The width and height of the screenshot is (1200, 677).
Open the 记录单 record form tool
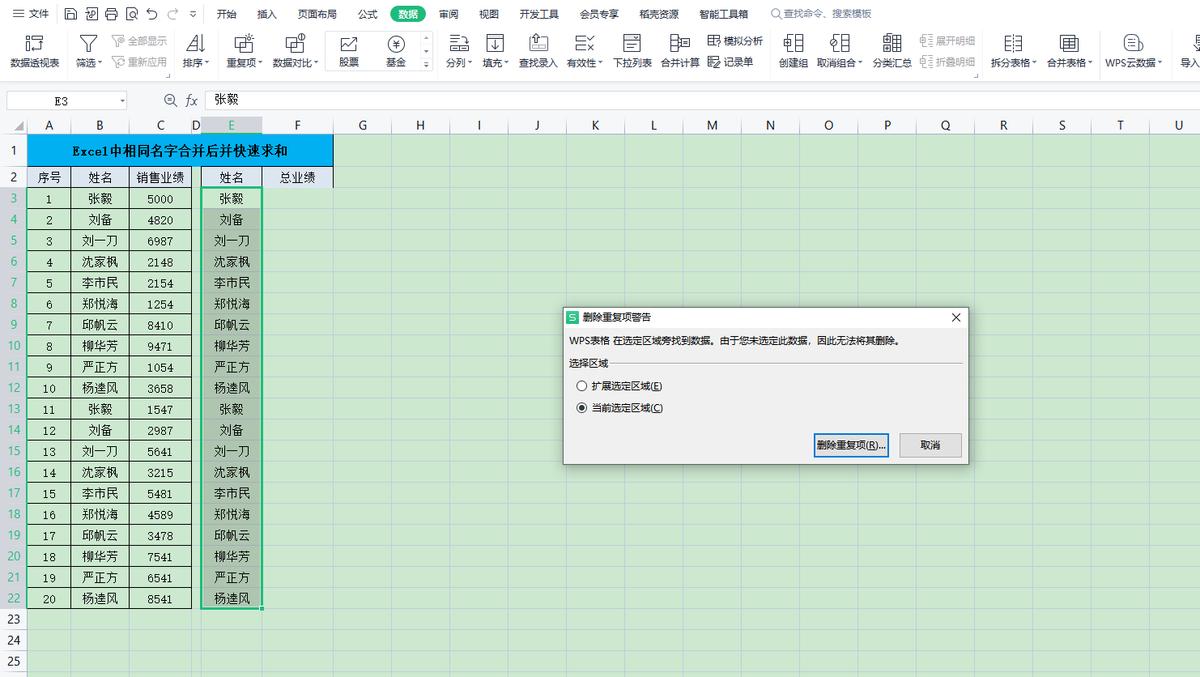(x=733, y=61)
